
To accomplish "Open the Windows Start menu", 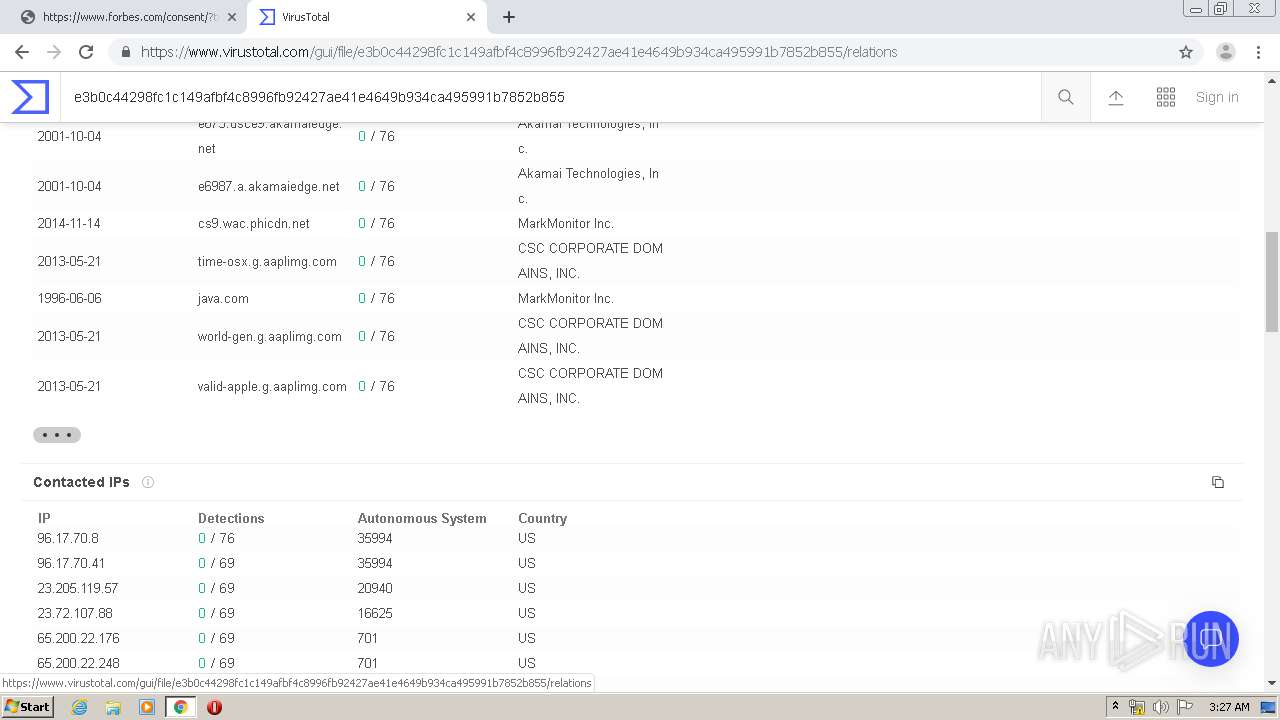I will [x=28, y=707].
